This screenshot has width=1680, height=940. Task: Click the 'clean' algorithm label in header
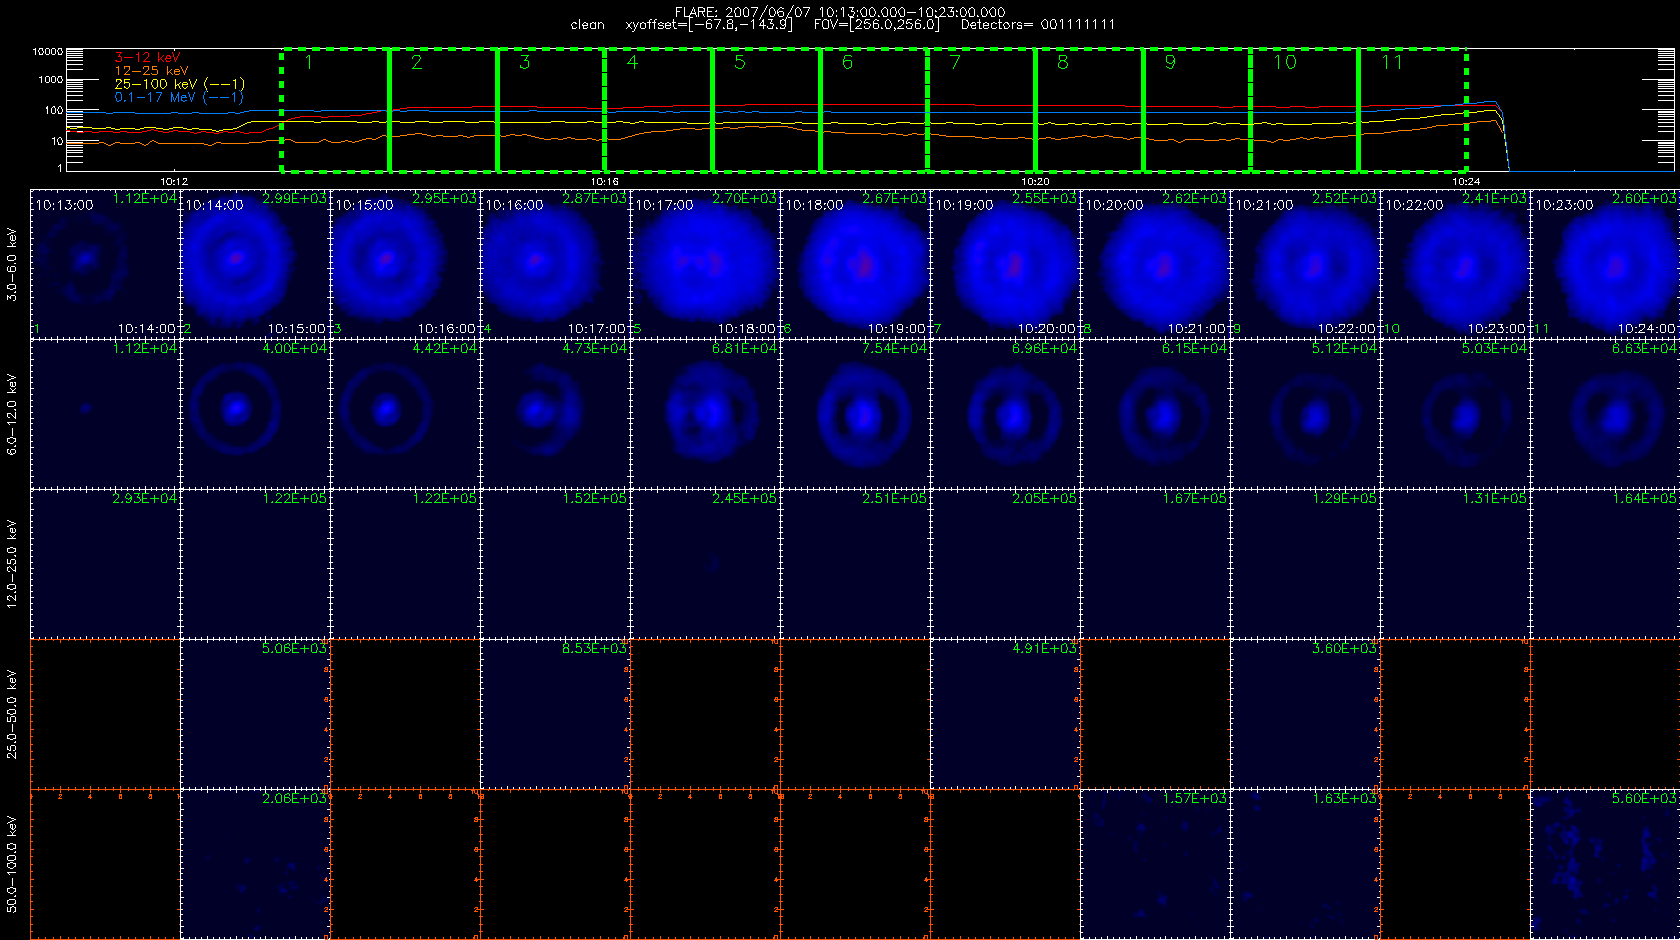point(588,25)
